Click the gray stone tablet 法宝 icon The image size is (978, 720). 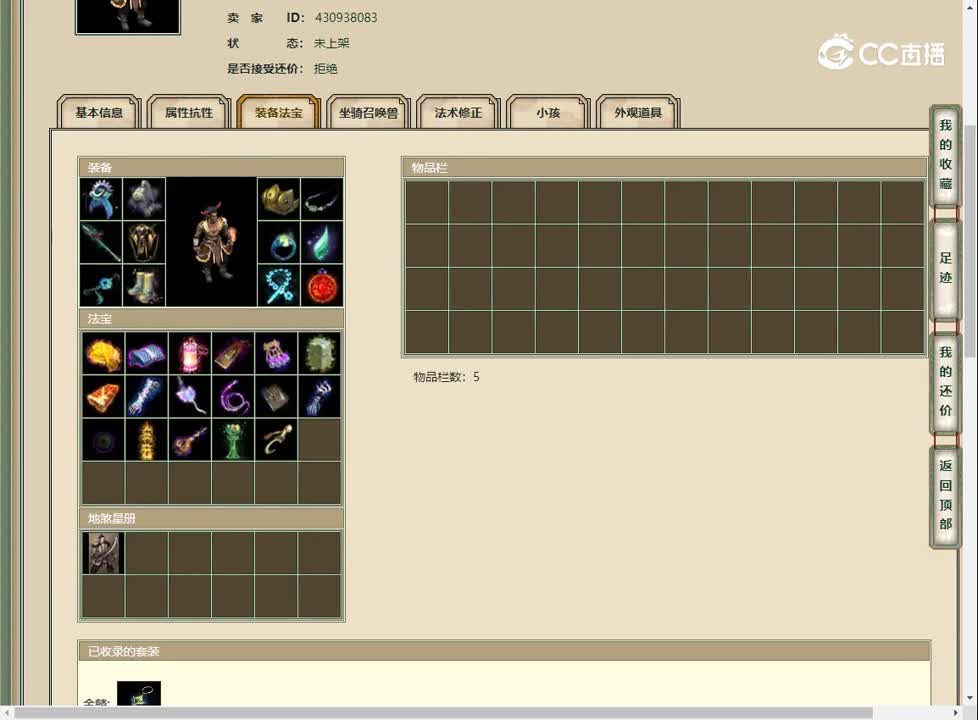(276, 396)
